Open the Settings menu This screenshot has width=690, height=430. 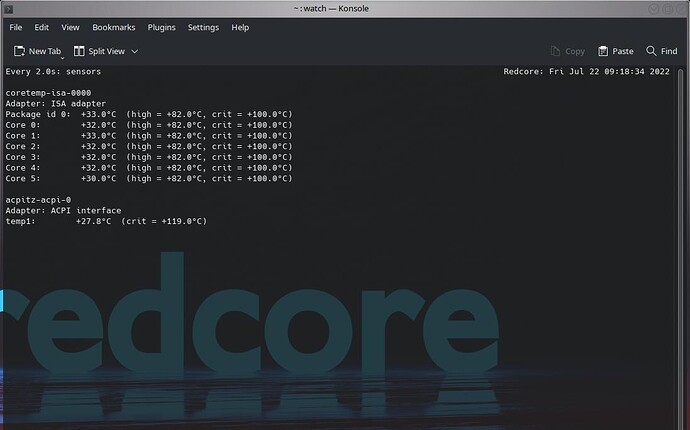[x=203, y=27]
